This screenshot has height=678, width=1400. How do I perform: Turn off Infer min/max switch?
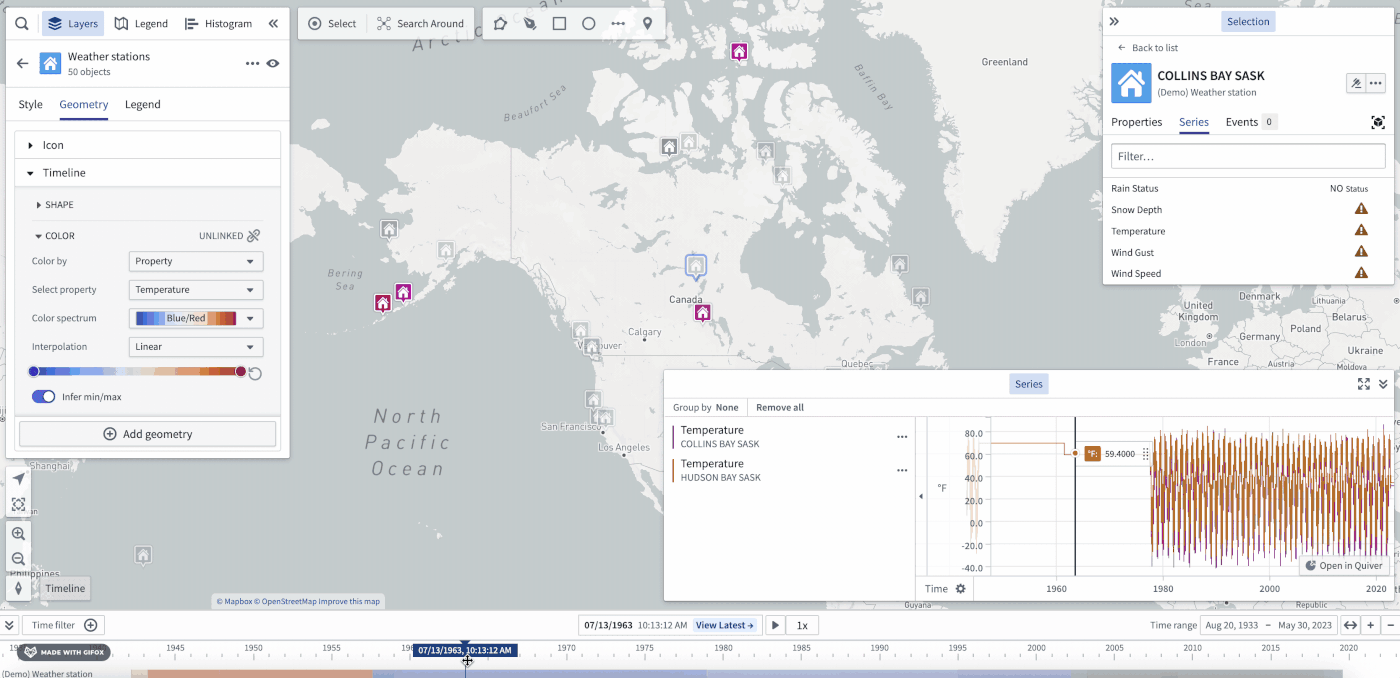(43, 397)
